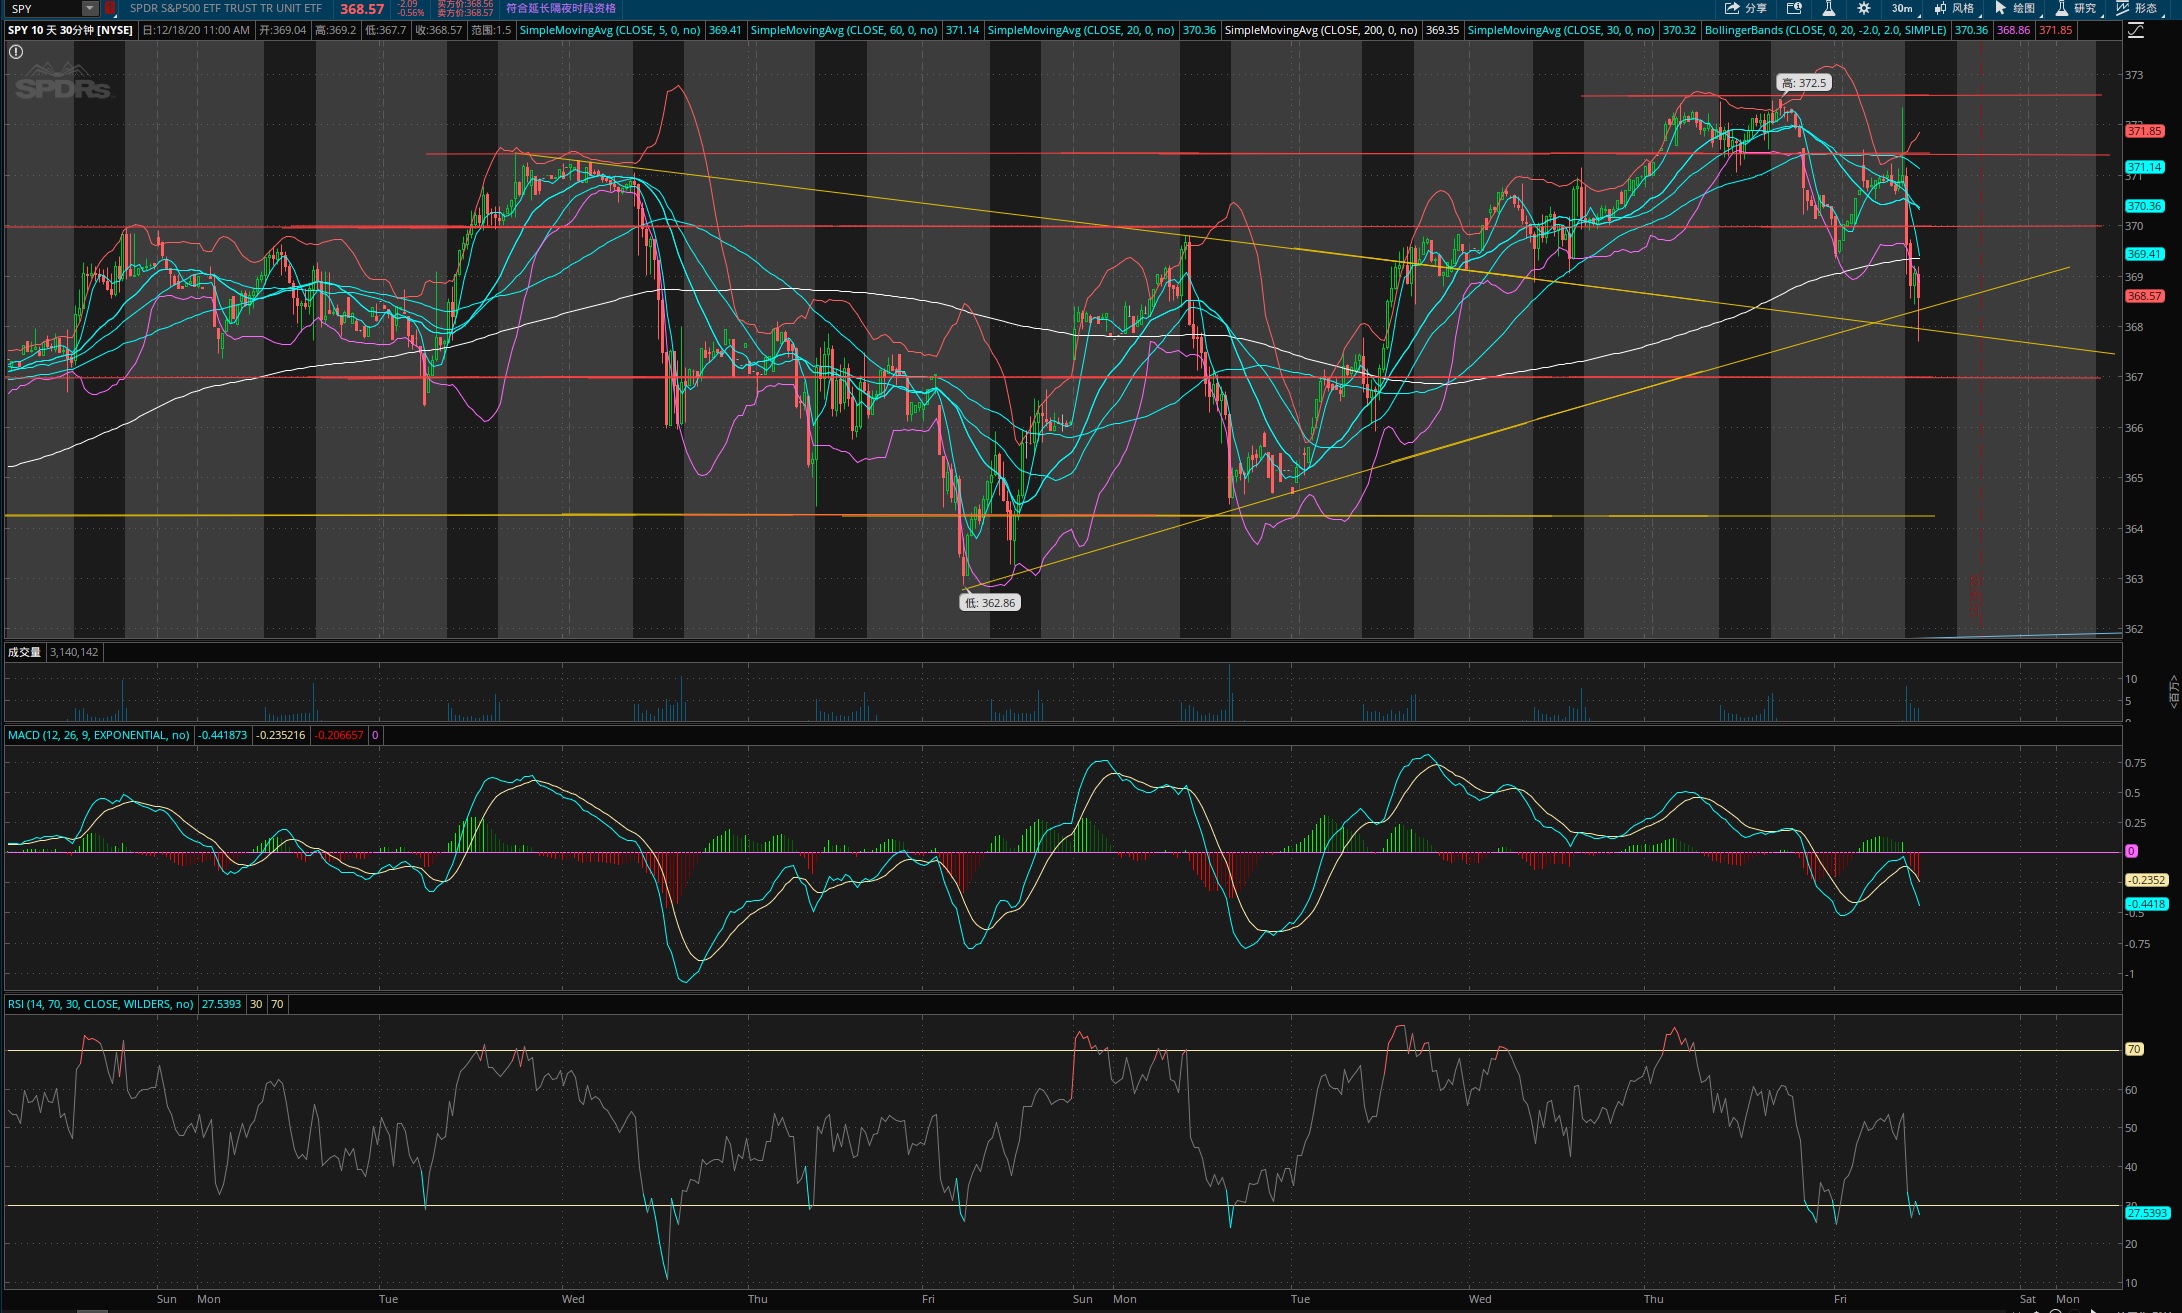Click the MACD (12, 26, 9, EXPONENTIAL, no) label

[x=99, y=735]
